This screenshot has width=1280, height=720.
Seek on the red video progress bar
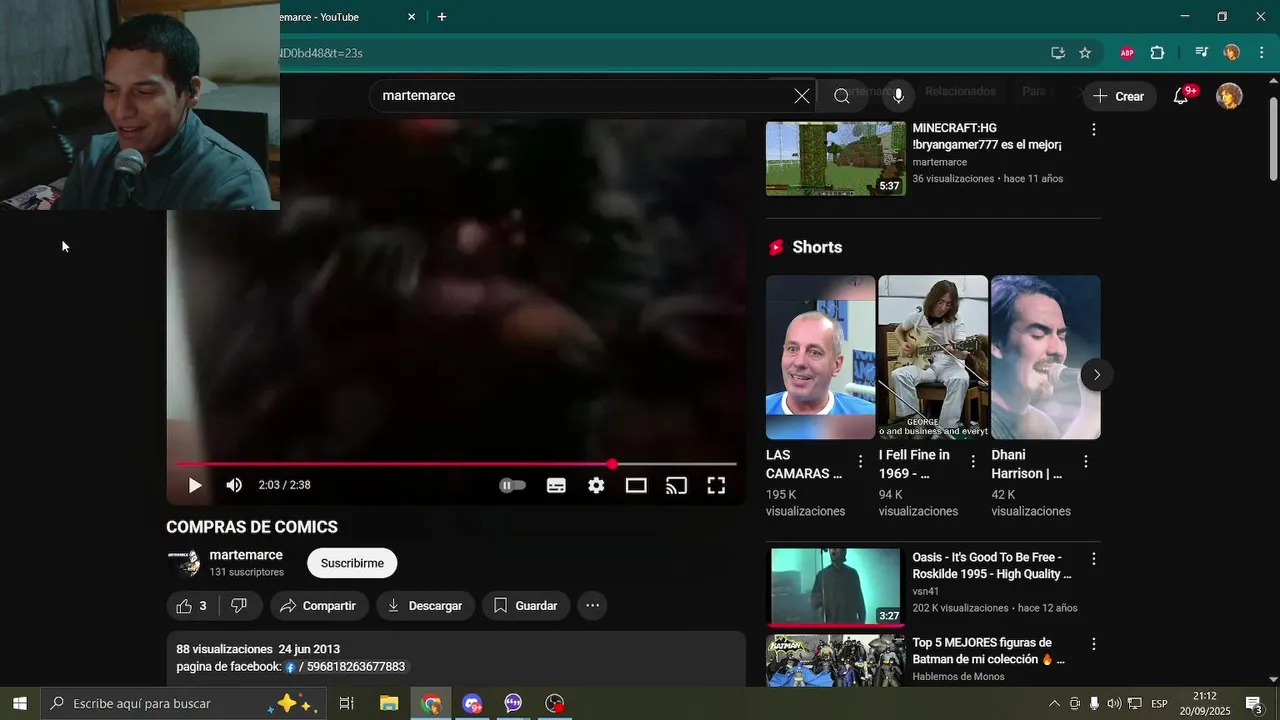coord(456,464)
